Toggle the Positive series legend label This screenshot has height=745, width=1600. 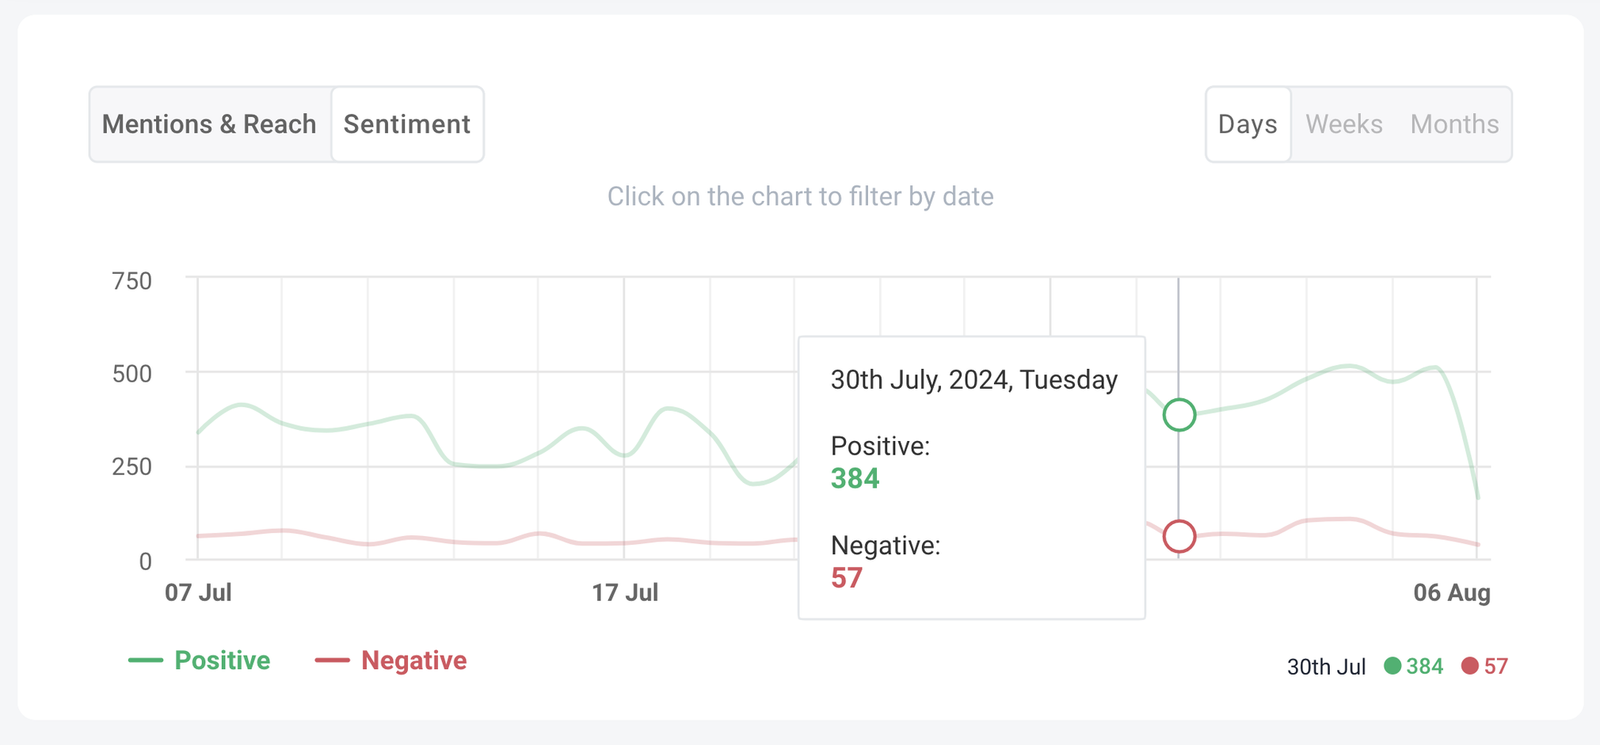pyautogui.click(x=222, y=661)
